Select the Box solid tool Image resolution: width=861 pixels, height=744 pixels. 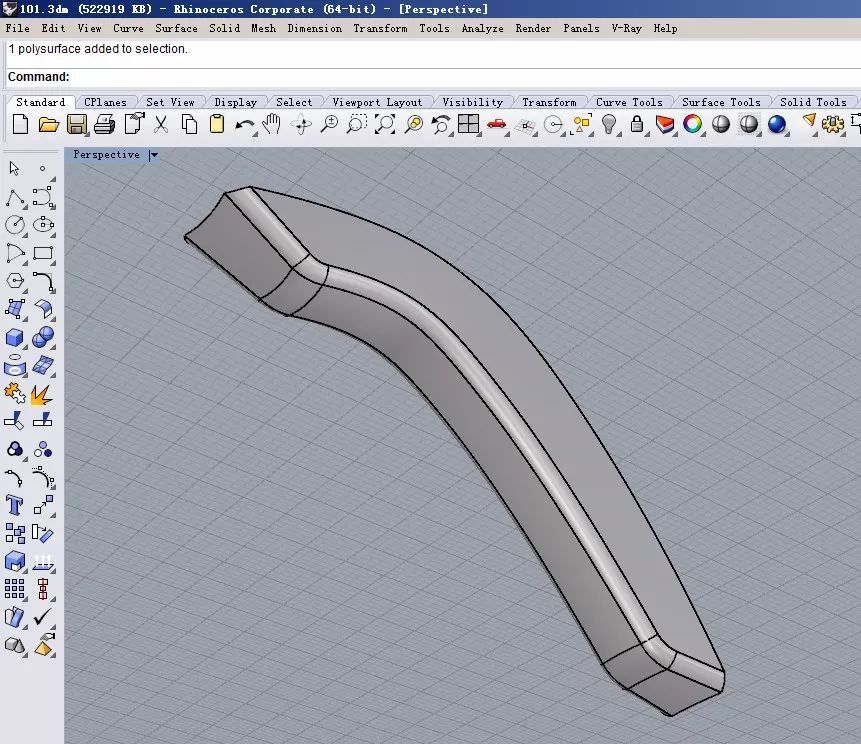pyautogui.click(x=15, y=338)
